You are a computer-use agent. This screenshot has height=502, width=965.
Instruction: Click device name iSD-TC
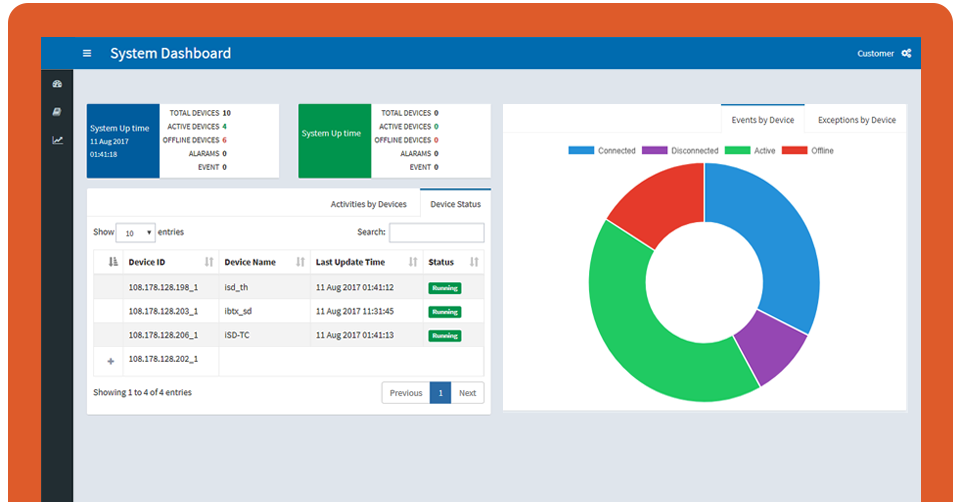click(x=237, y=335)
